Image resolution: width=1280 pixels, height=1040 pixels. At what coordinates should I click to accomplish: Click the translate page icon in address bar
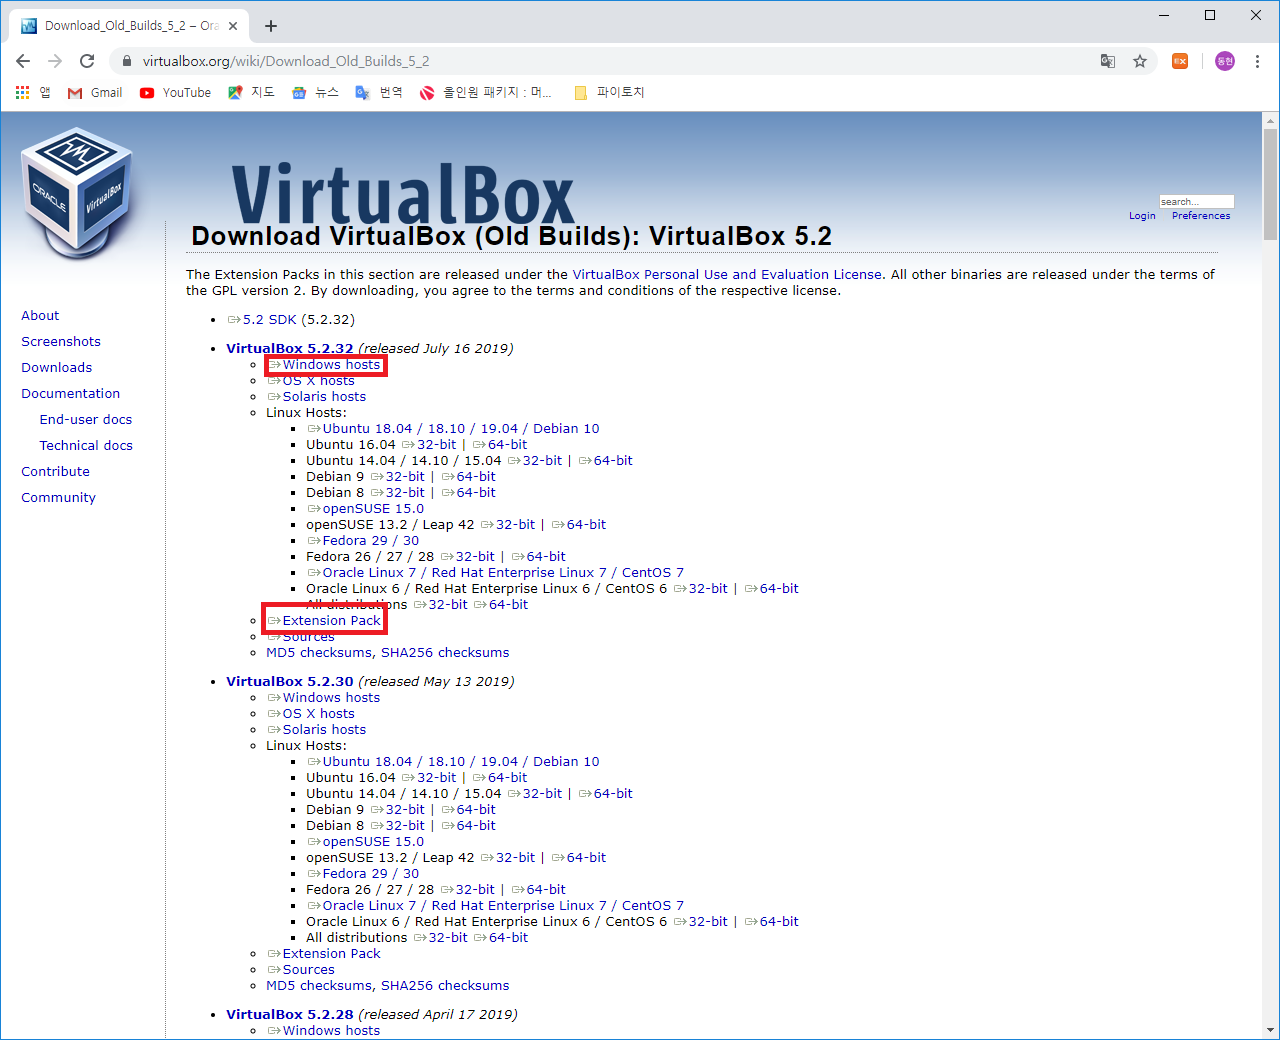[1108, 61]
